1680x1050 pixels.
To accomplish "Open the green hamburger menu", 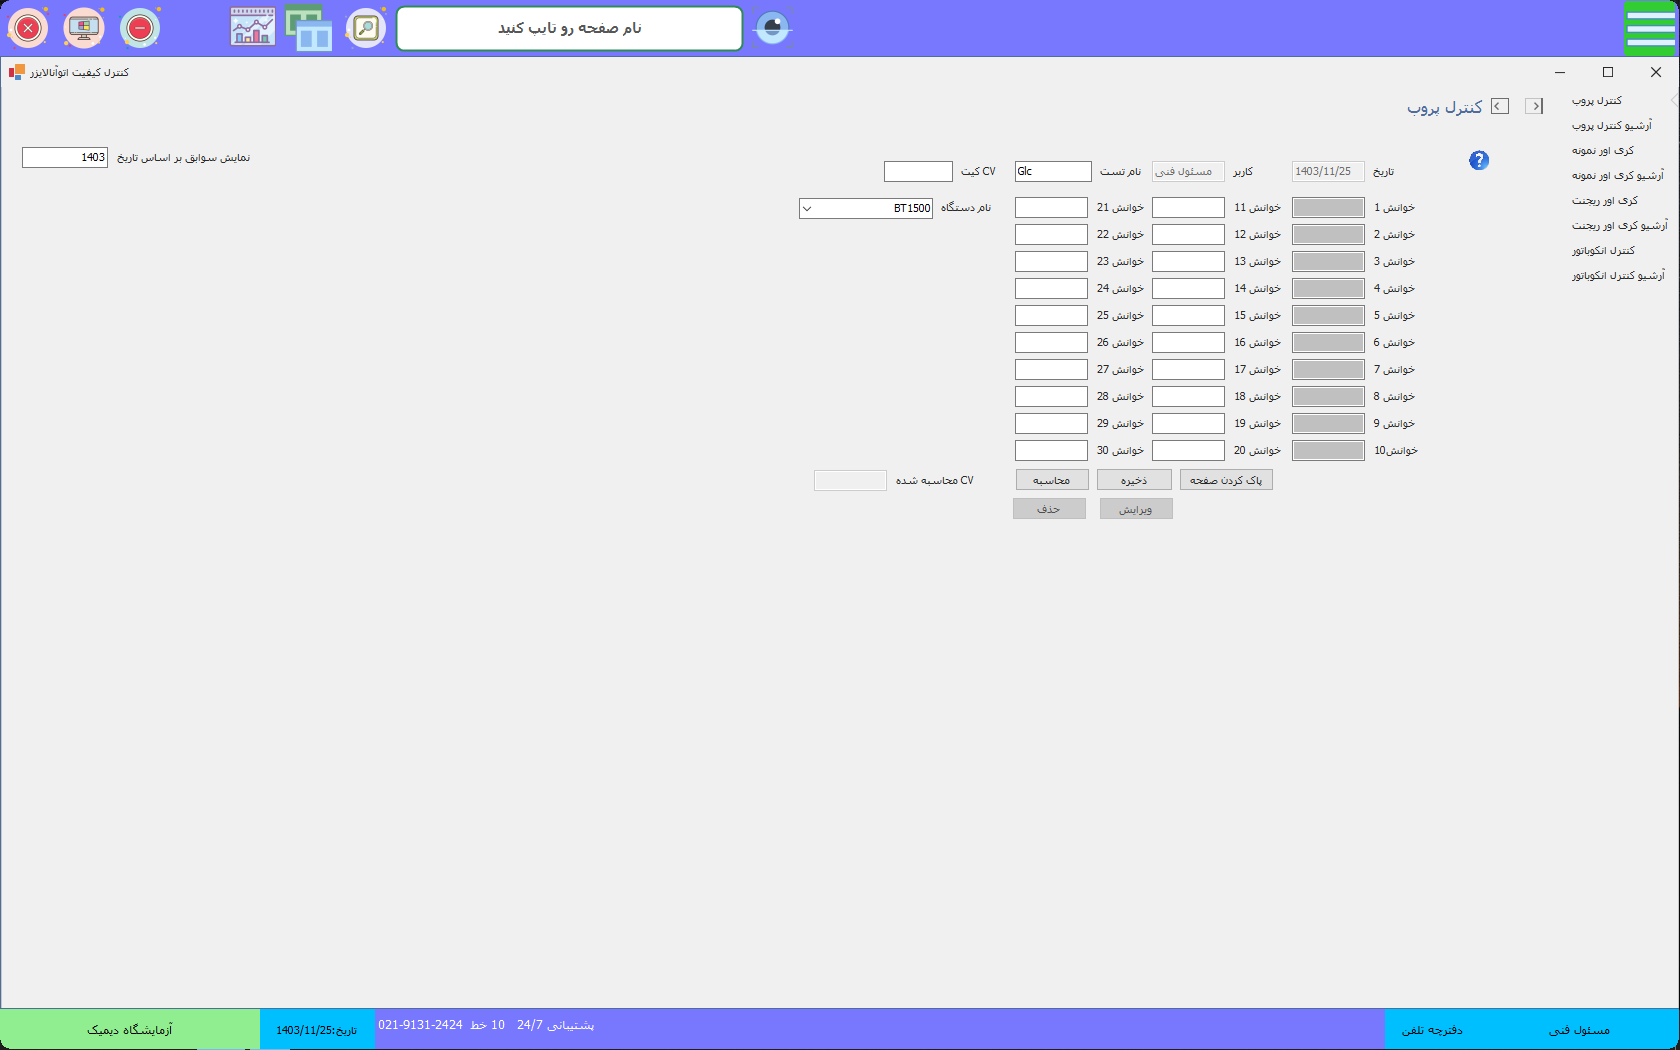I will tap(1650, 28).
